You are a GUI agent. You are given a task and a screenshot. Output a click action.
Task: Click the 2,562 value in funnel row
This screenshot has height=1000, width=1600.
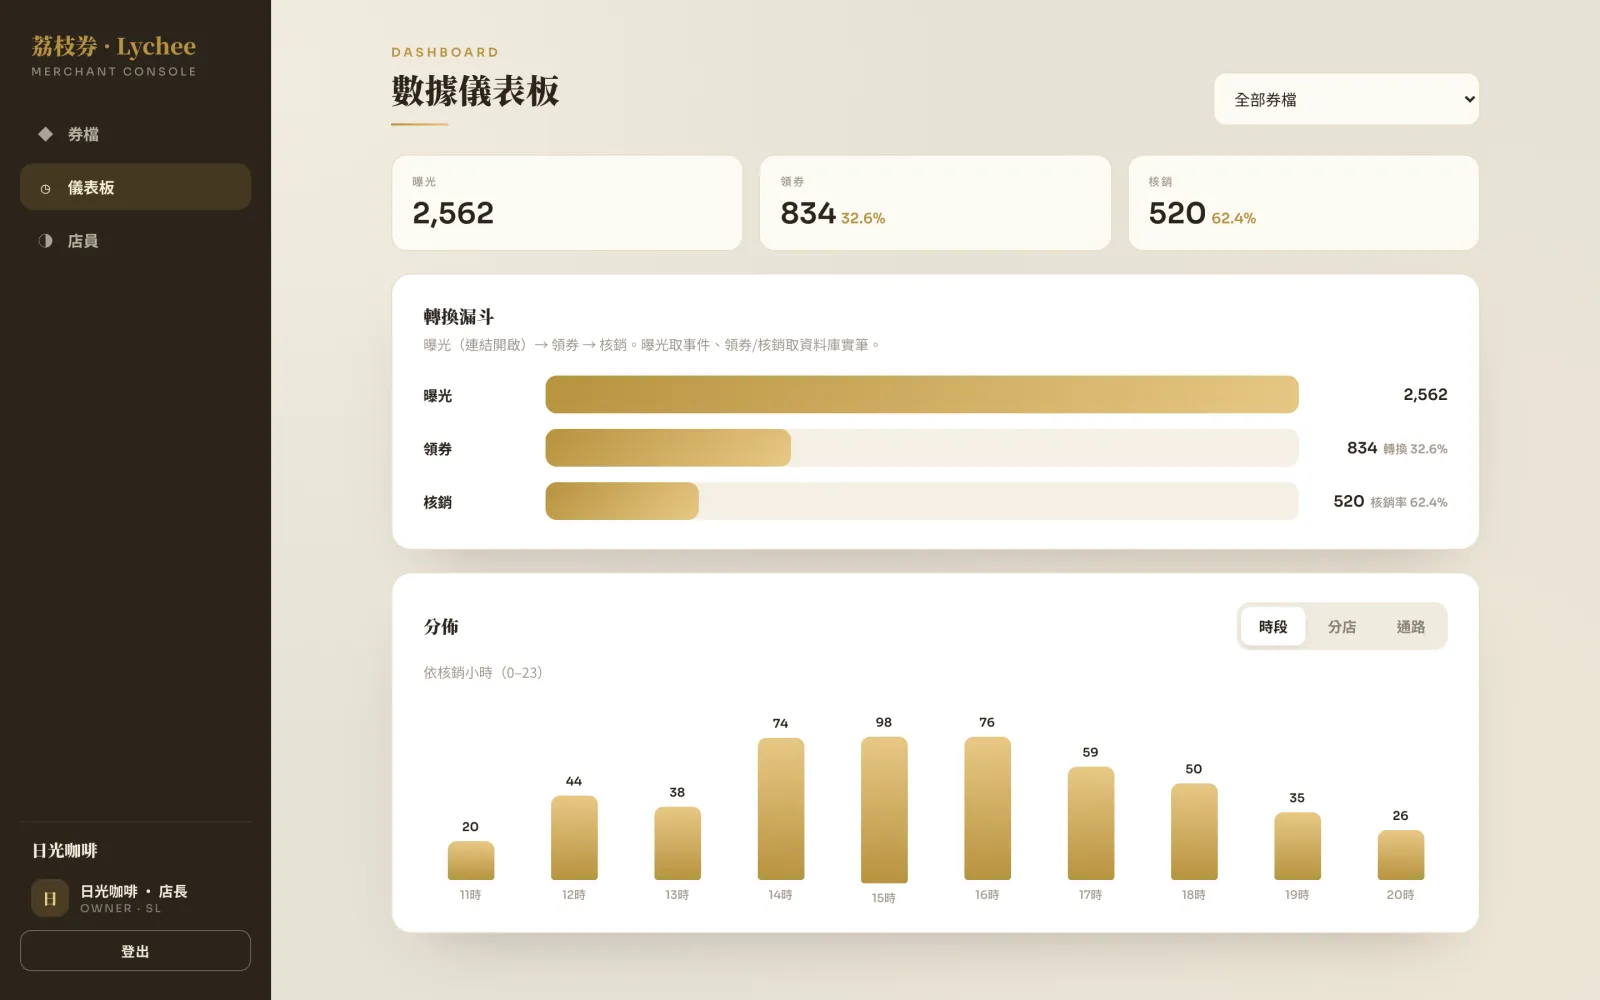pos(1425,395)
